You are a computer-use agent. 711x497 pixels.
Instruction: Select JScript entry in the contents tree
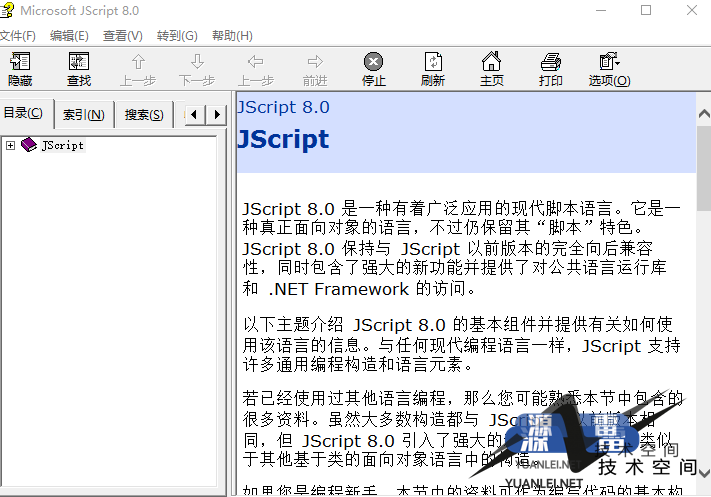point(63,146)
